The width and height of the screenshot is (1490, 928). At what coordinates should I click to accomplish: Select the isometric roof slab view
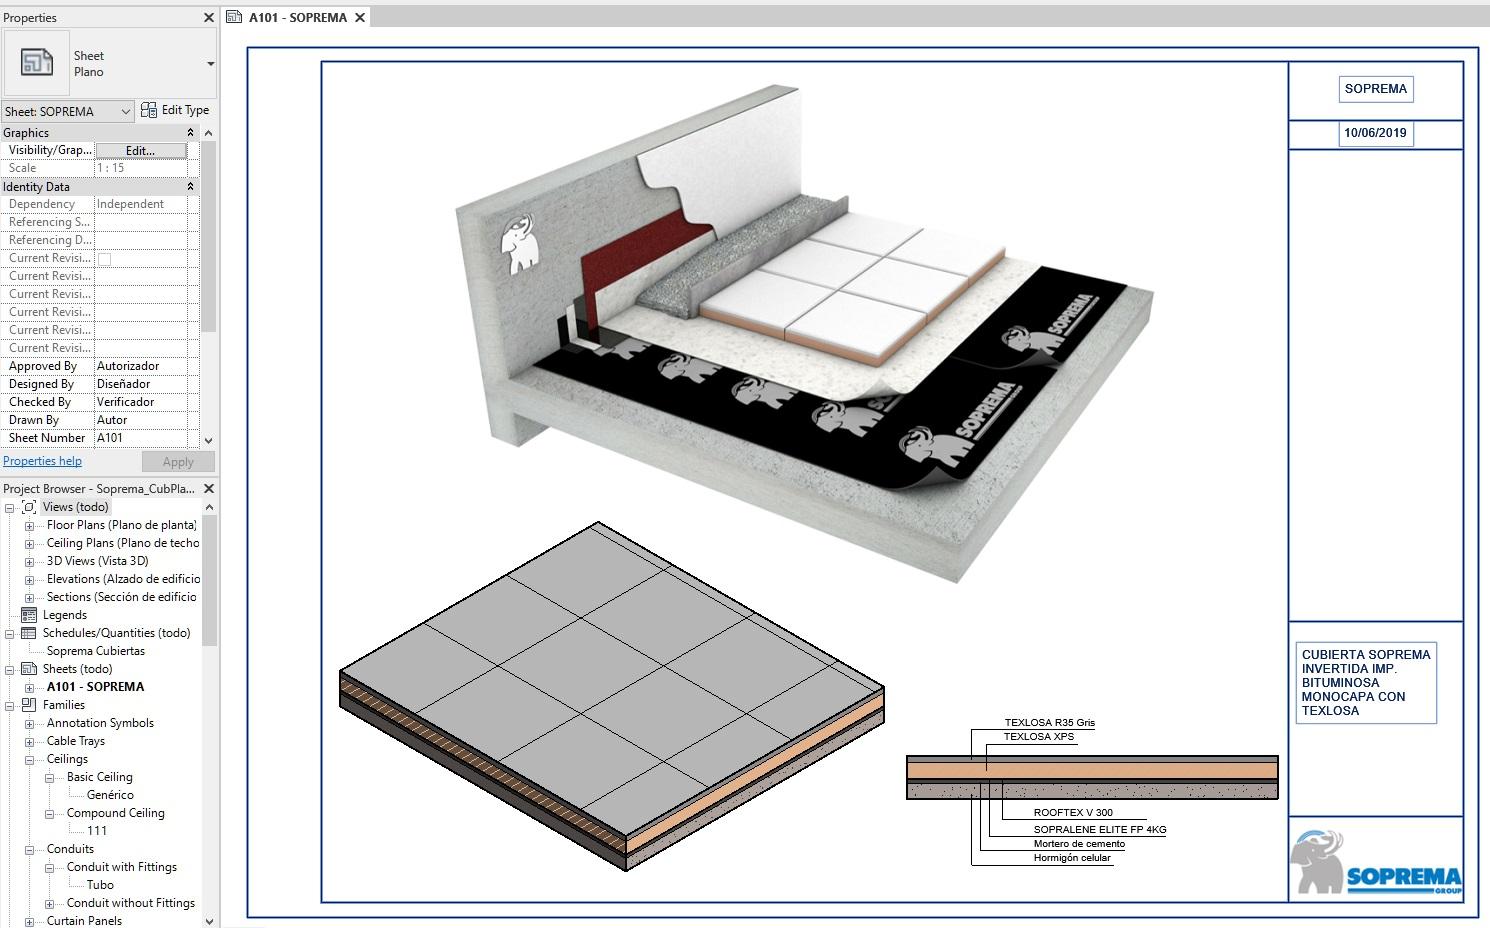(612, 696)
